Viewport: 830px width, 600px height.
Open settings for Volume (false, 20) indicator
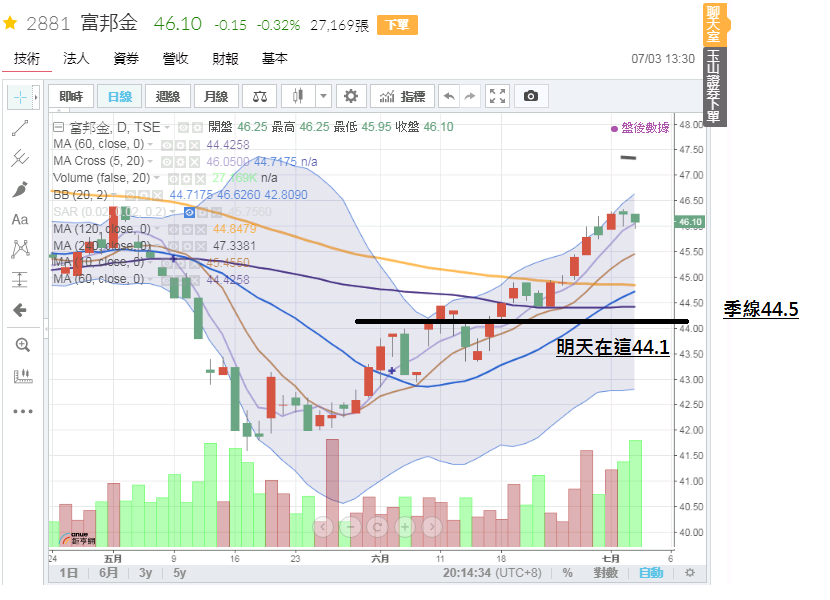pos(187,178)
